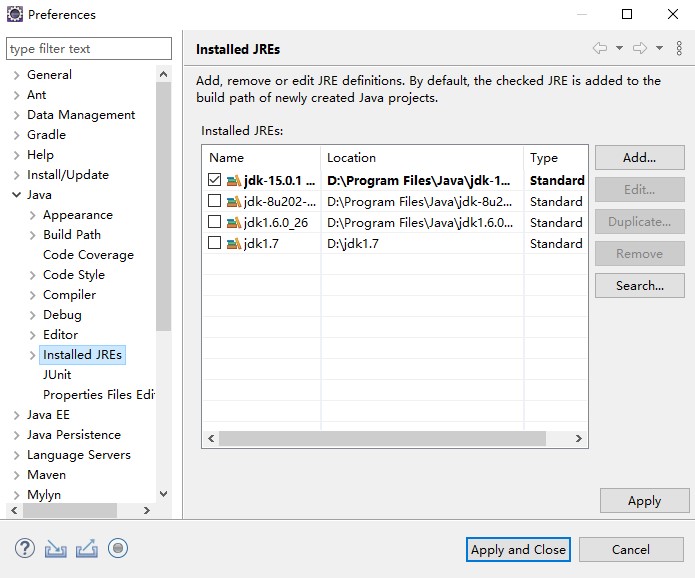Screen dimensions: 695x578
Task: Select the Code Style preference page
Action: 74,275
